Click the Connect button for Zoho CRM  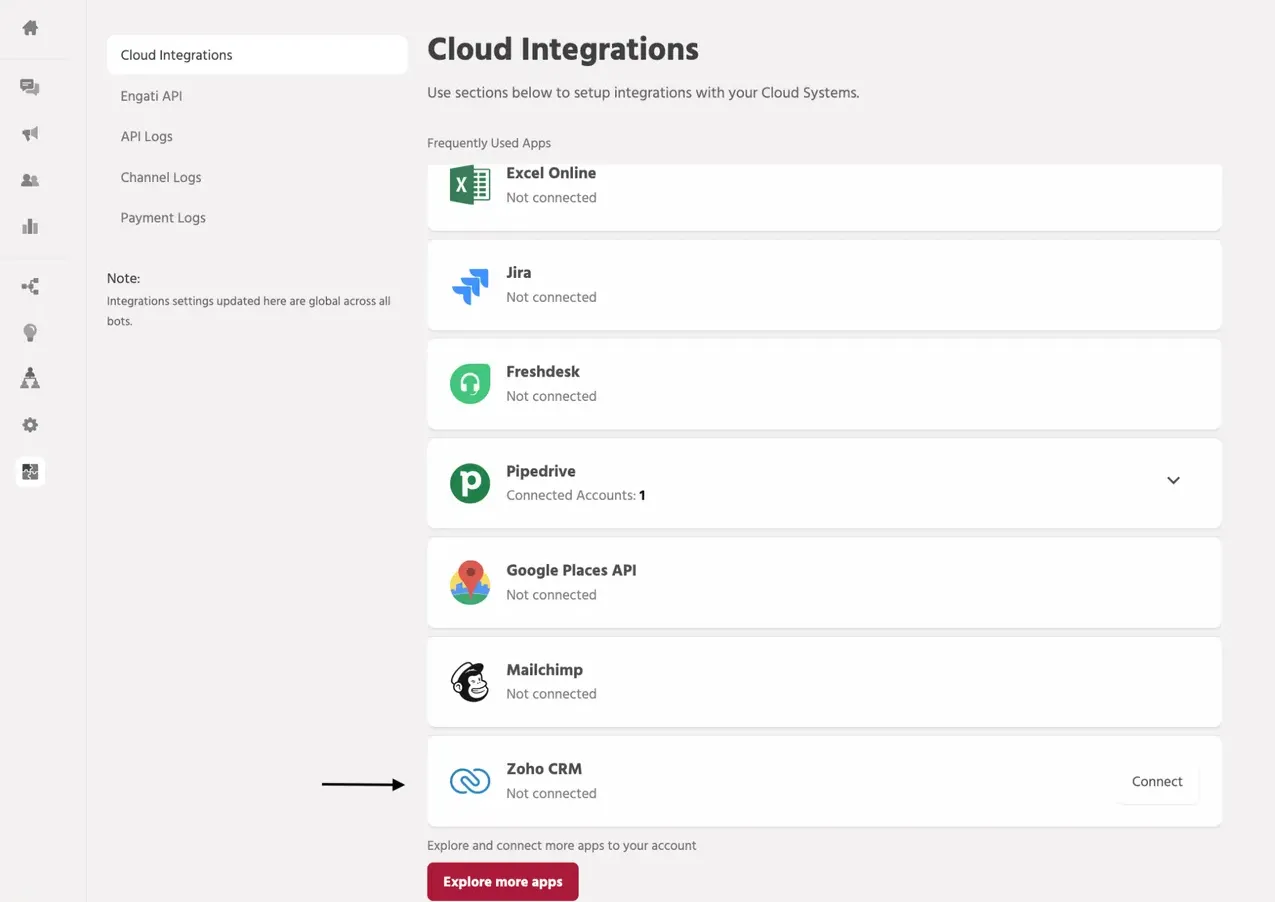(x=1157, y=782)
